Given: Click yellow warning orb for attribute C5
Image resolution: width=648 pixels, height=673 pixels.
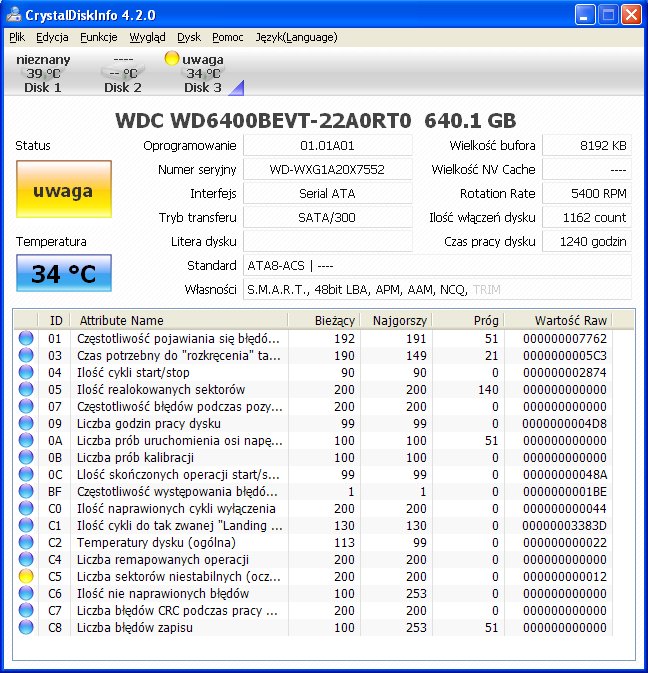Looking at the screenshot, I should [26, 576].
